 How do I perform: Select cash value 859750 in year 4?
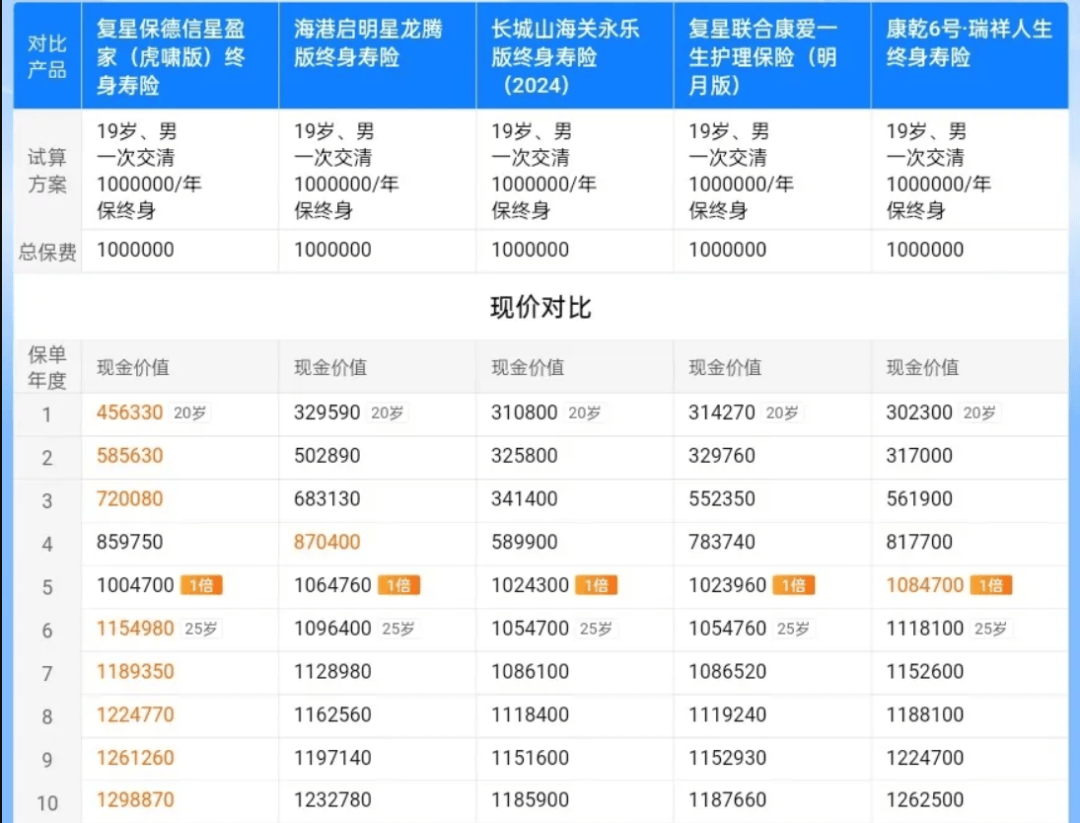129,542
